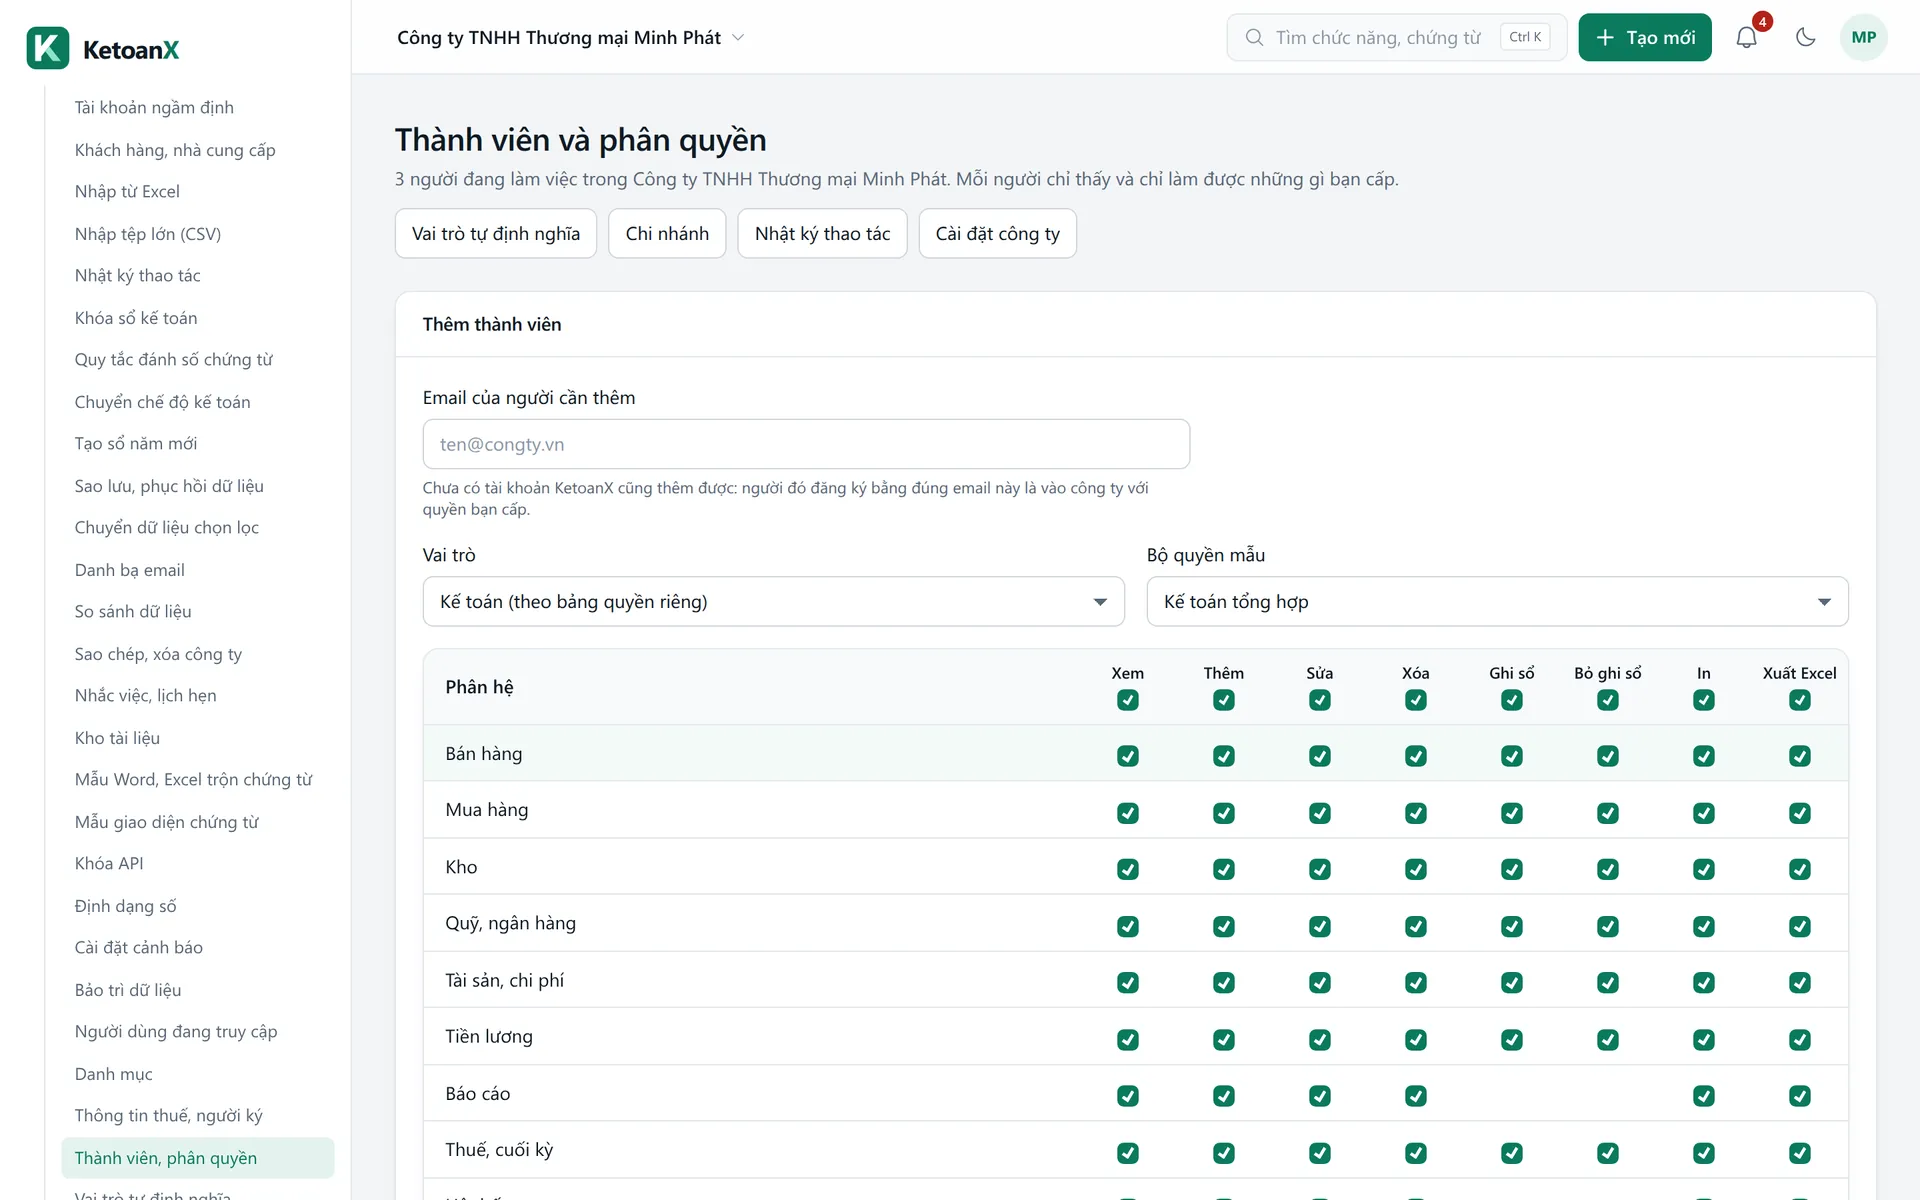Open the Vai trò dropdown
1920x1200 pixels.
tap(773, 601)
